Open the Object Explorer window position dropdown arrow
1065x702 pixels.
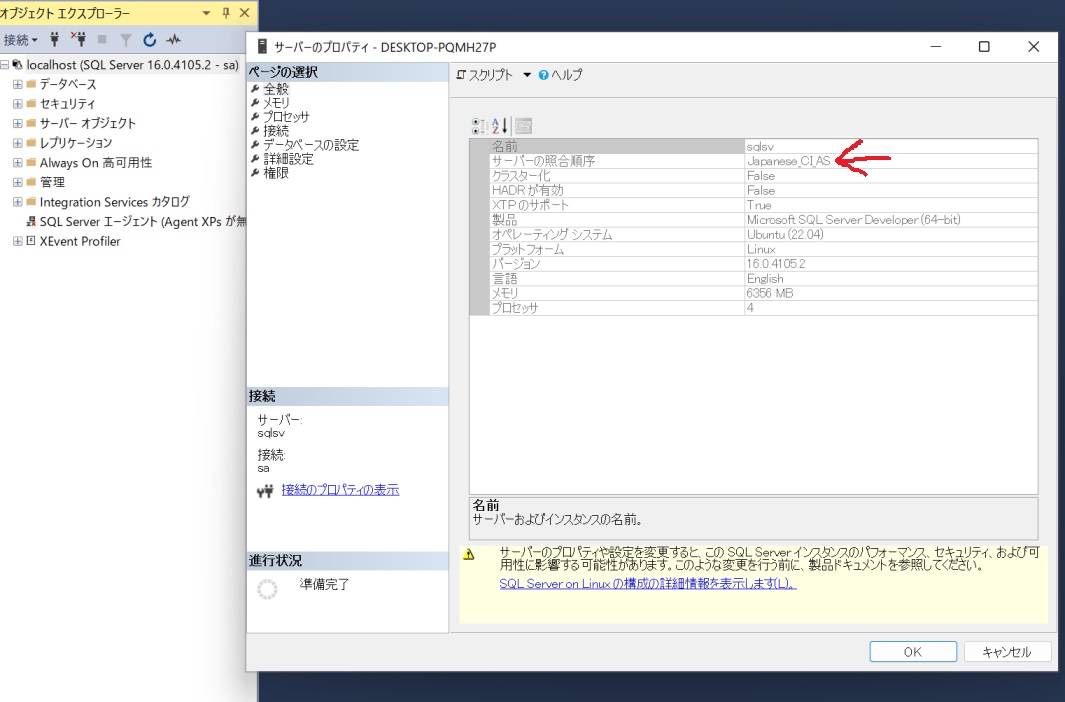click(x=206, y=13)
